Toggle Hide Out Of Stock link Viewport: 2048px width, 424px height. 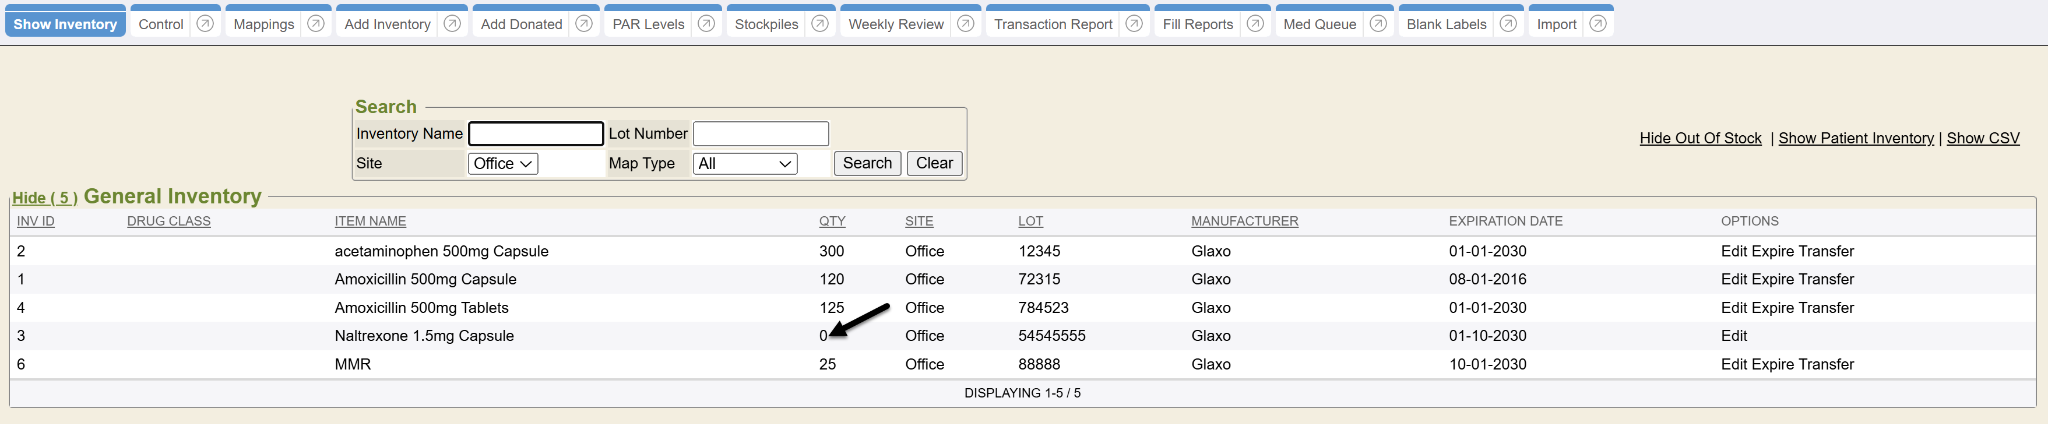tap(1700, 138)
